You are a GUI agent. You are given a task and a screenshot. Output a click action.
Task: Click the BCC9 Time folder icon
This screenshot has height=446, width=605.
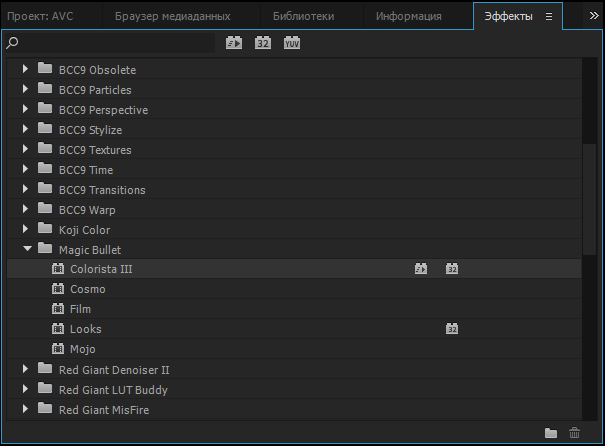tap(45, 169)
